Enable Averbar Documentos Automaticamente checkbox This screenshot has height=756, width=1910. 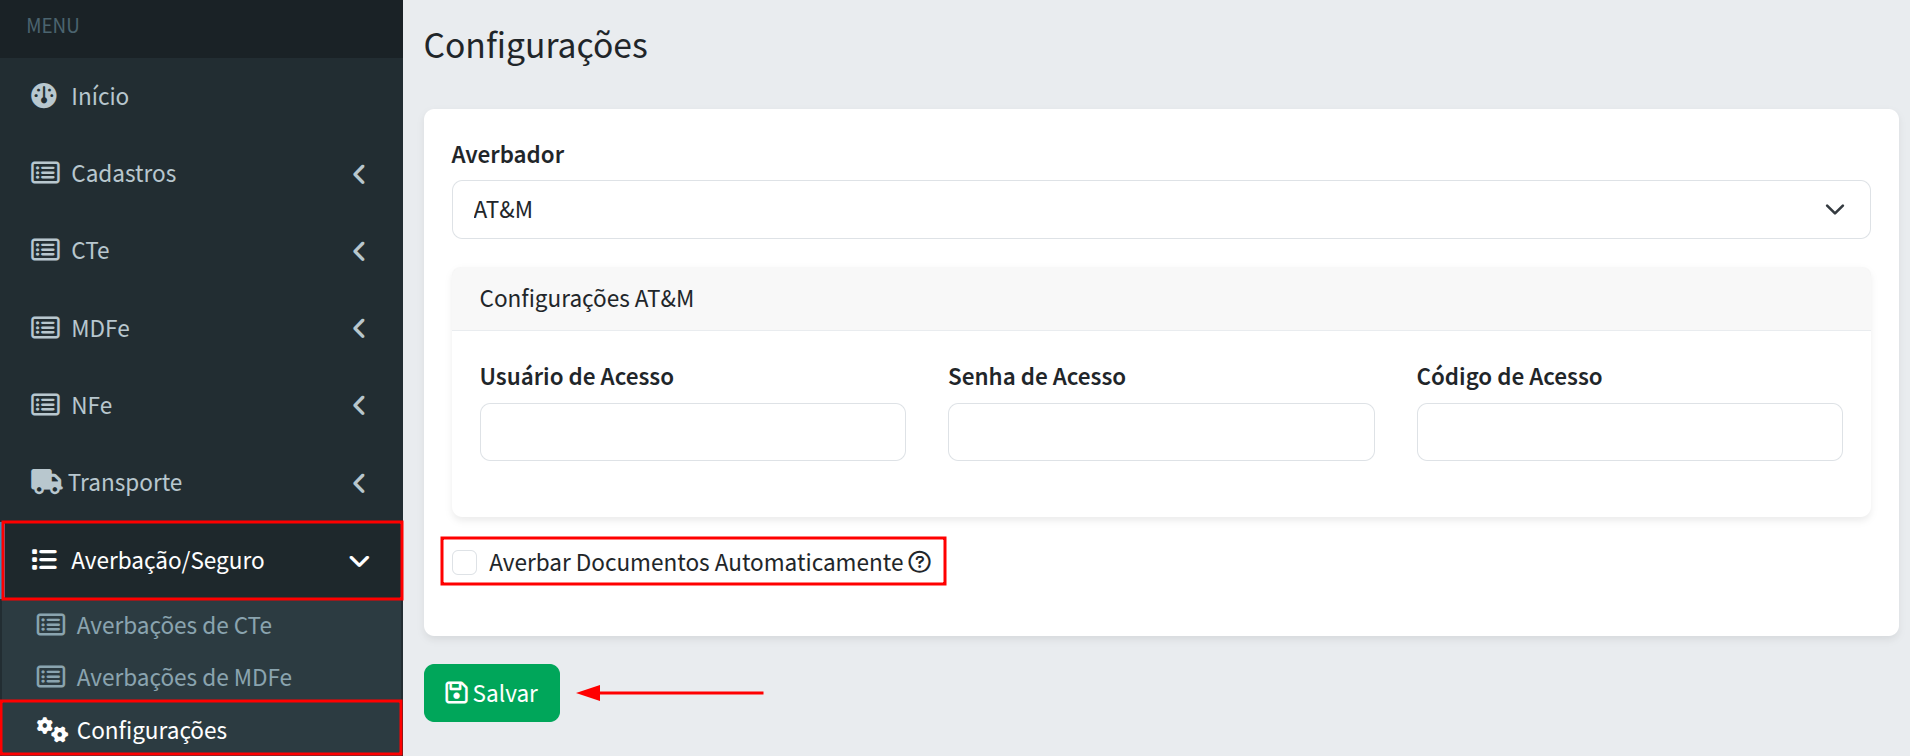(465, 562)
